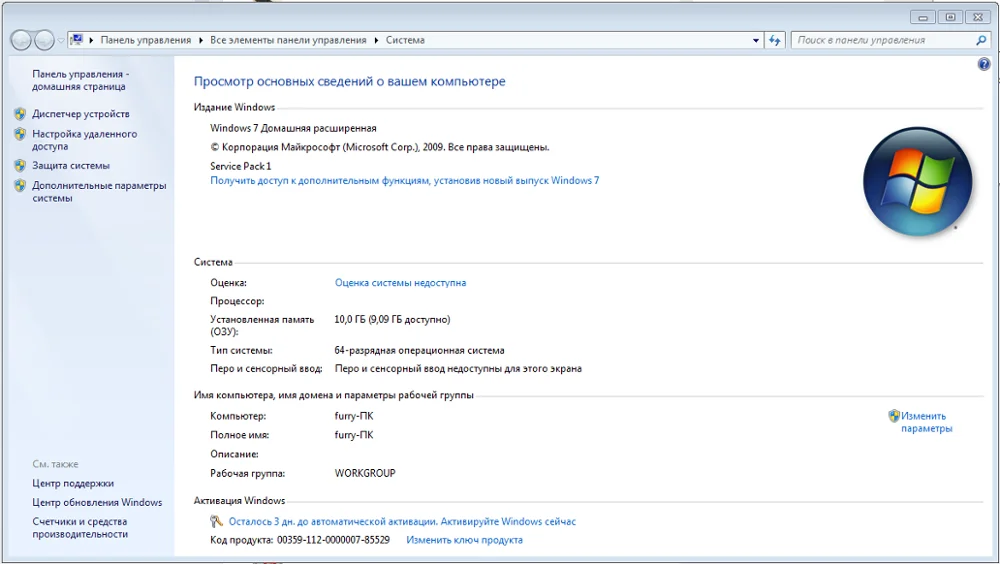1000x564 pixels.
Task: Click shield icon beside Настройка удаленного доступа
Action: pyautogui.click(x=20, y=134)
